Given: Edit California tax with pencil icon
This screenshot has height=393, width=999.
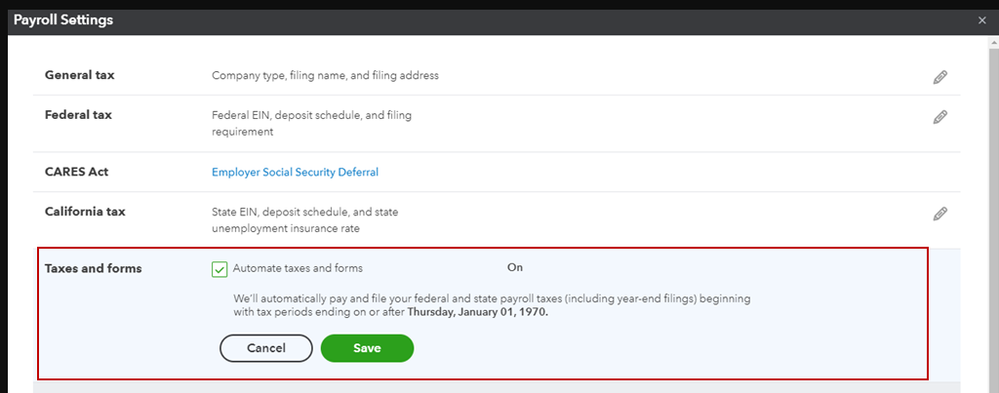Looking at the screenshot, I should 940,213.
